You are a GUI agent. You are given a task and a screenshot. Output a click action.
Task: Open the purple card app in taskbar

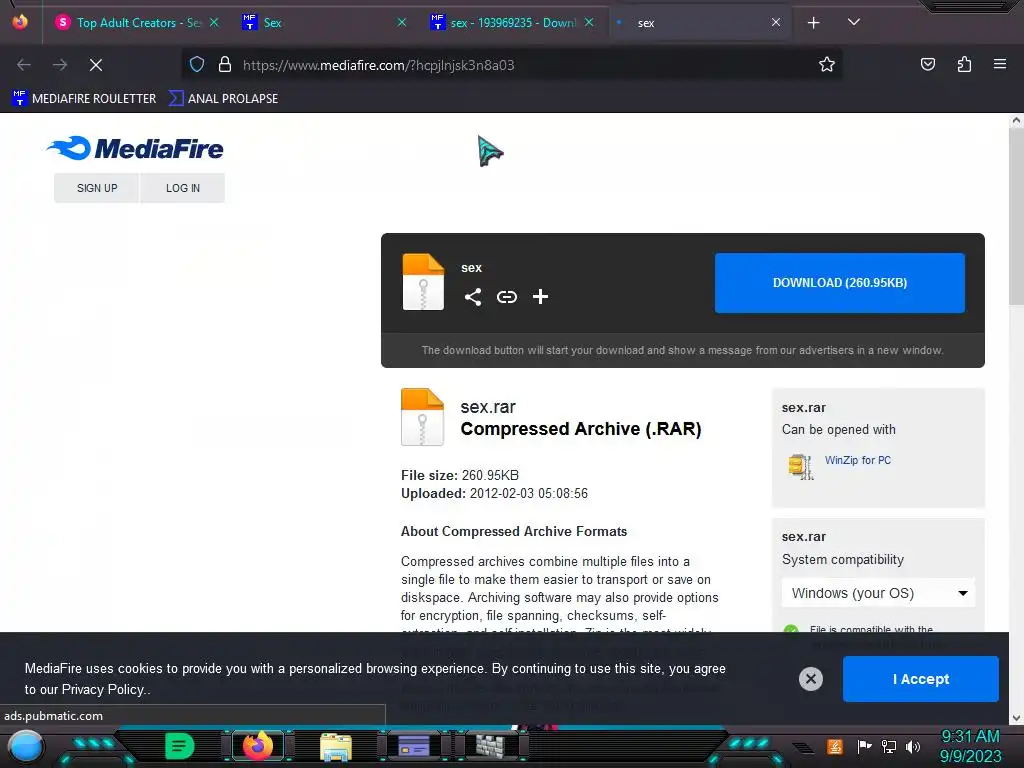click(x=413, y=746)
